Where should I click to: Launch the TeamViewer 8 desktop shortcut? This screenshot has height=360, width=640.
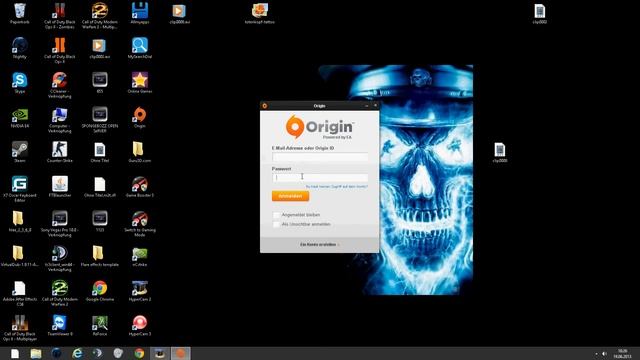click(x=60, y=325)
